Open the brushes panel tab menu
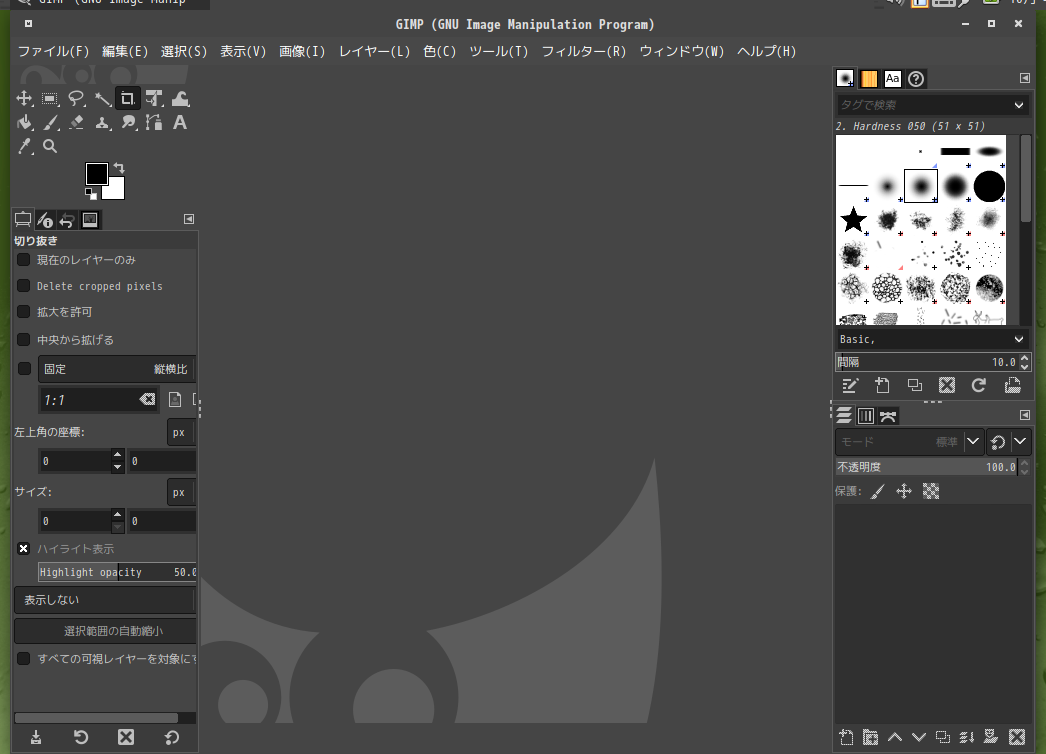Image resolution: width=1046 pixels, height=754 pixels. click(1025, 78)
